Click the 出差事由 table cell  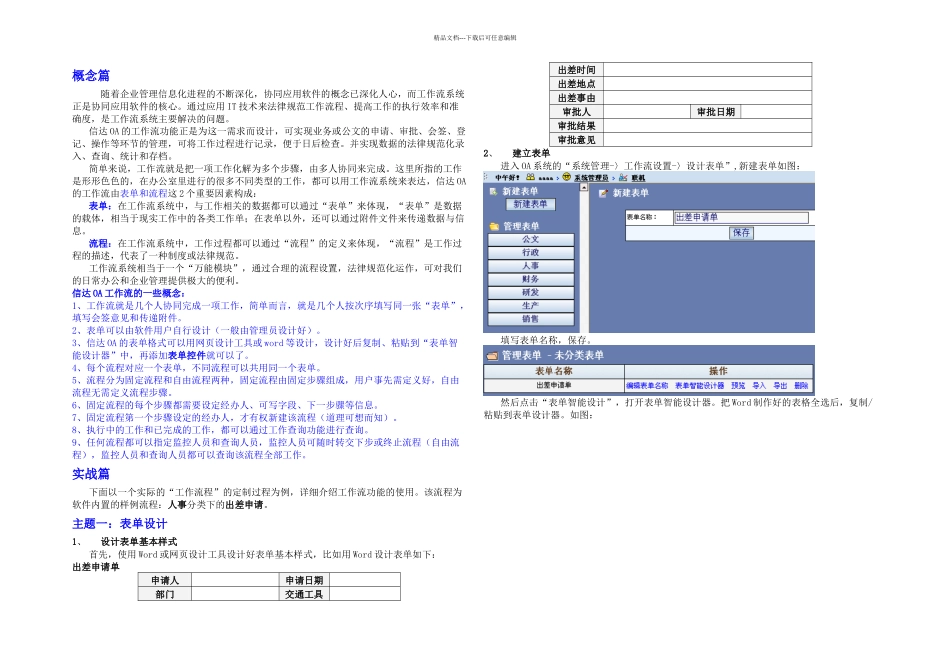click(576, 98)
